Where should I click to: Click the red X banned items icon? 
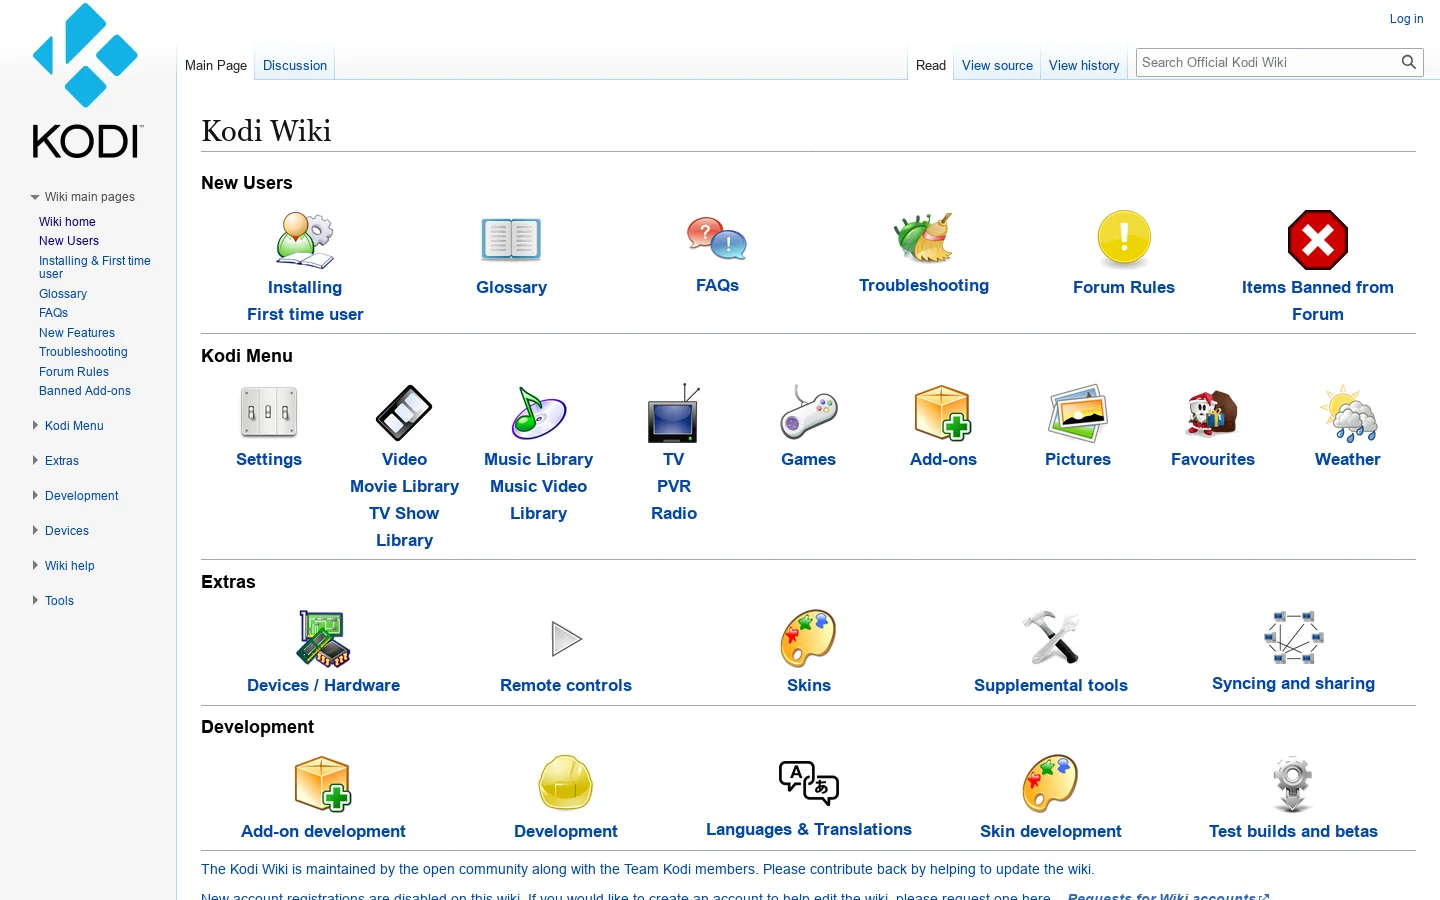pos(1318,240)
